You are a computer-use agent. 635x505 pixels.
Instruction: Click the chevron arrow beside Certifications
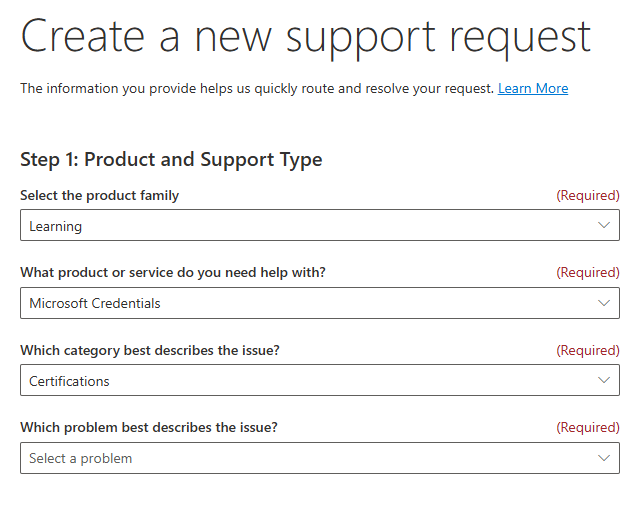tap(603, 381)
